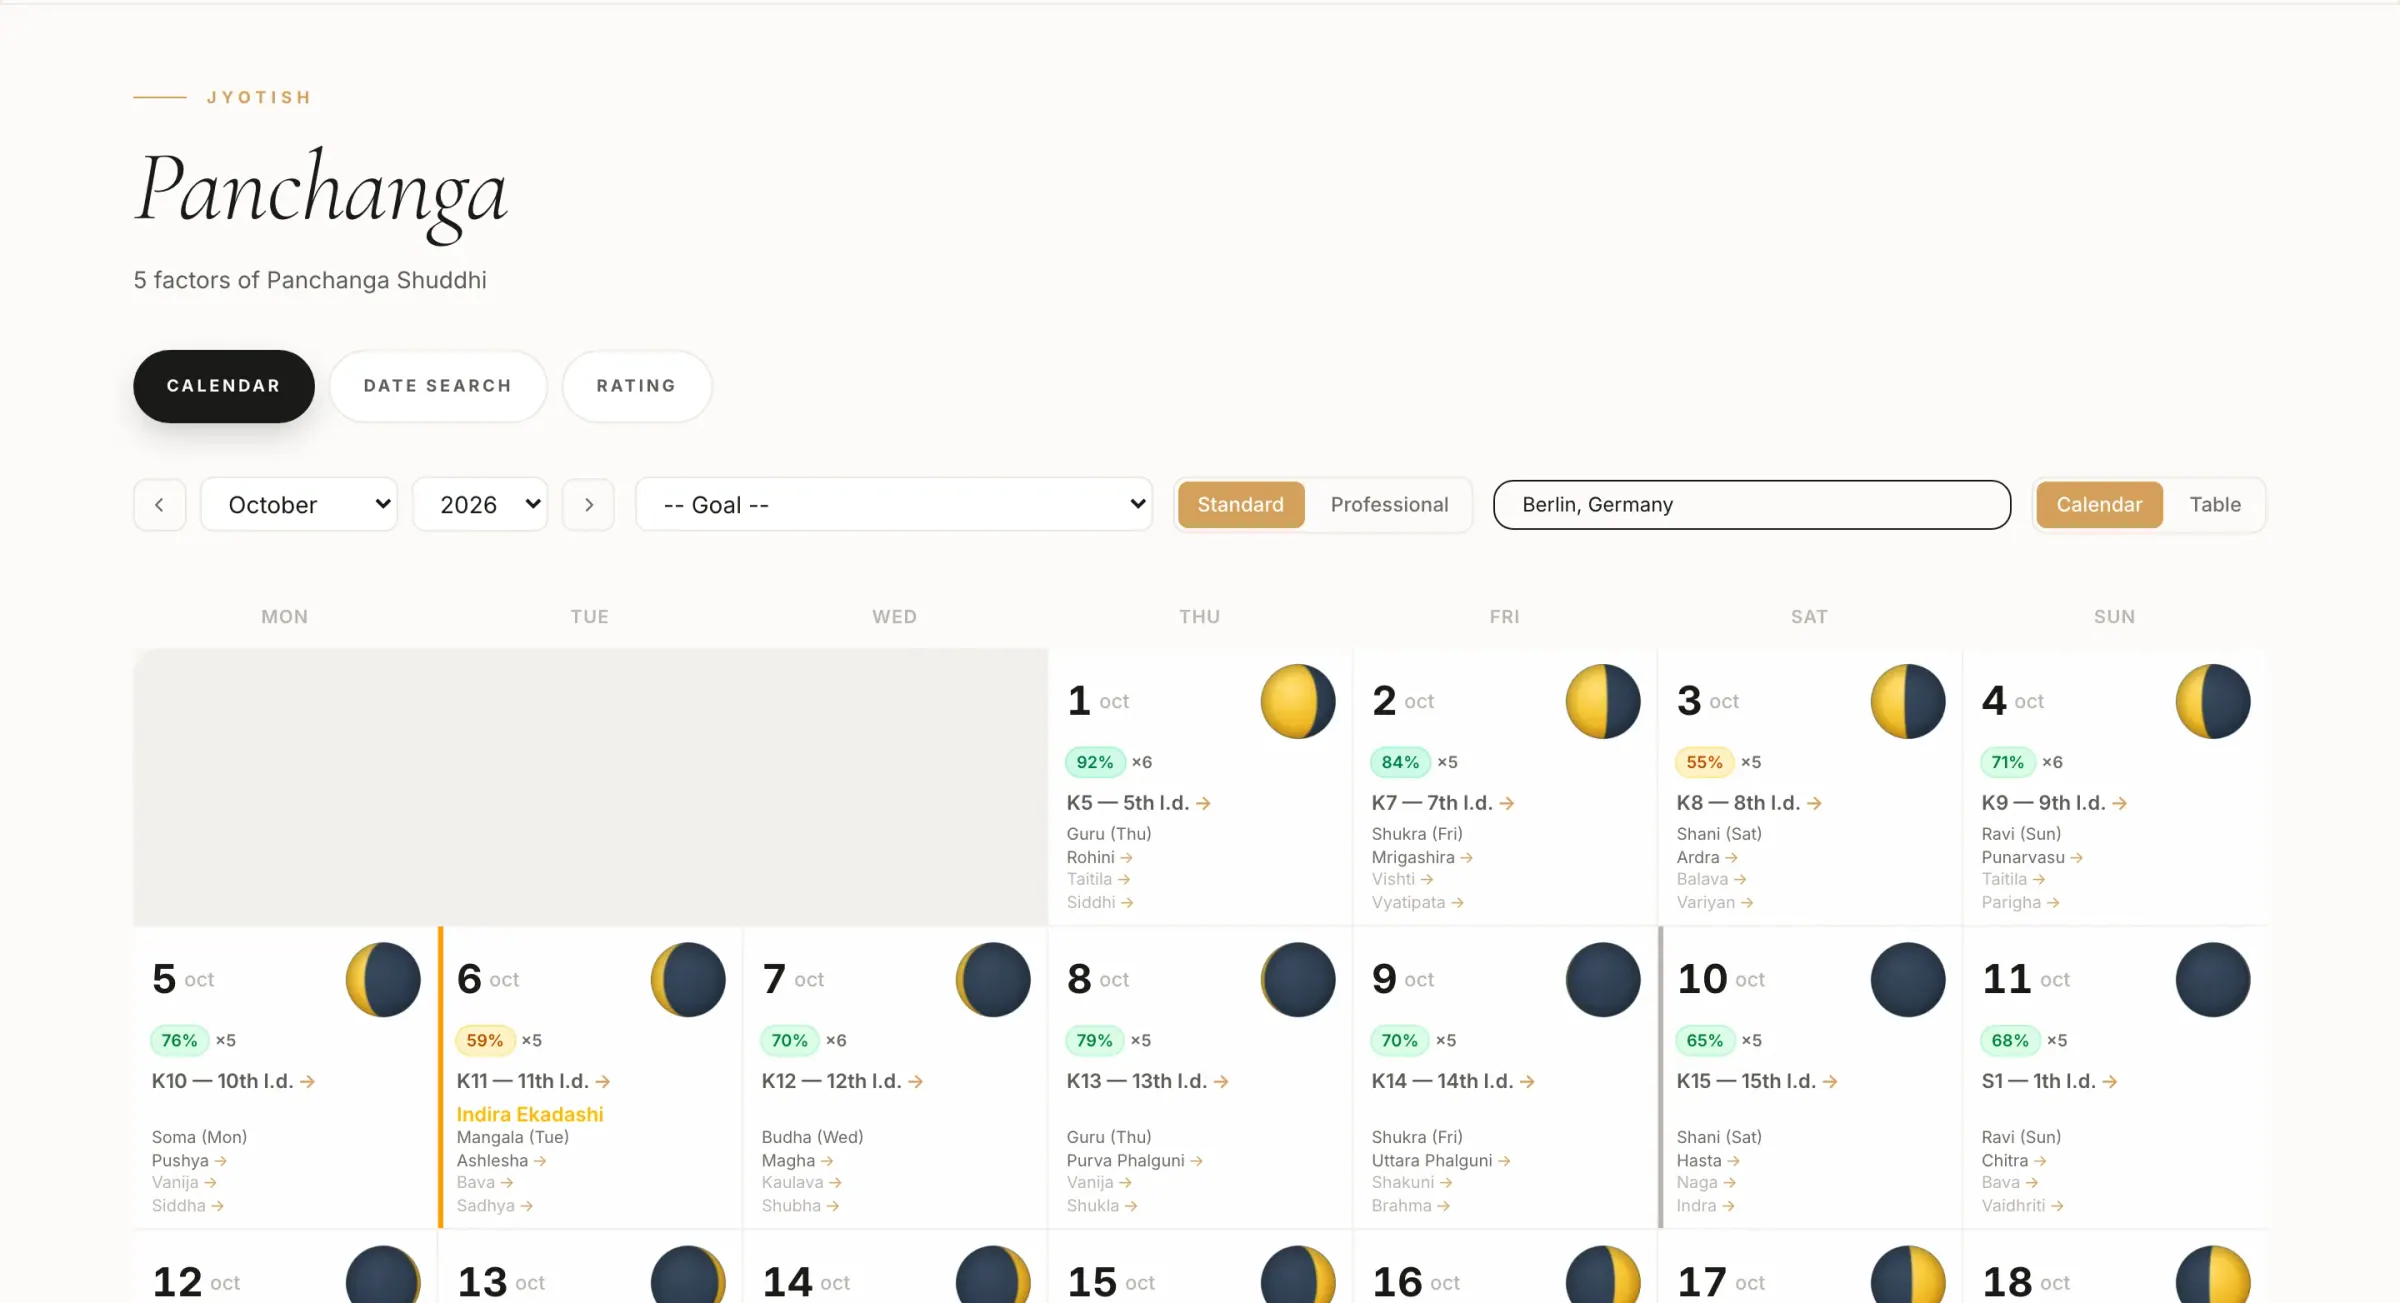Click the moon phase icon for 5 oct
The image size is (2400, 1303).
coord(383,979)
